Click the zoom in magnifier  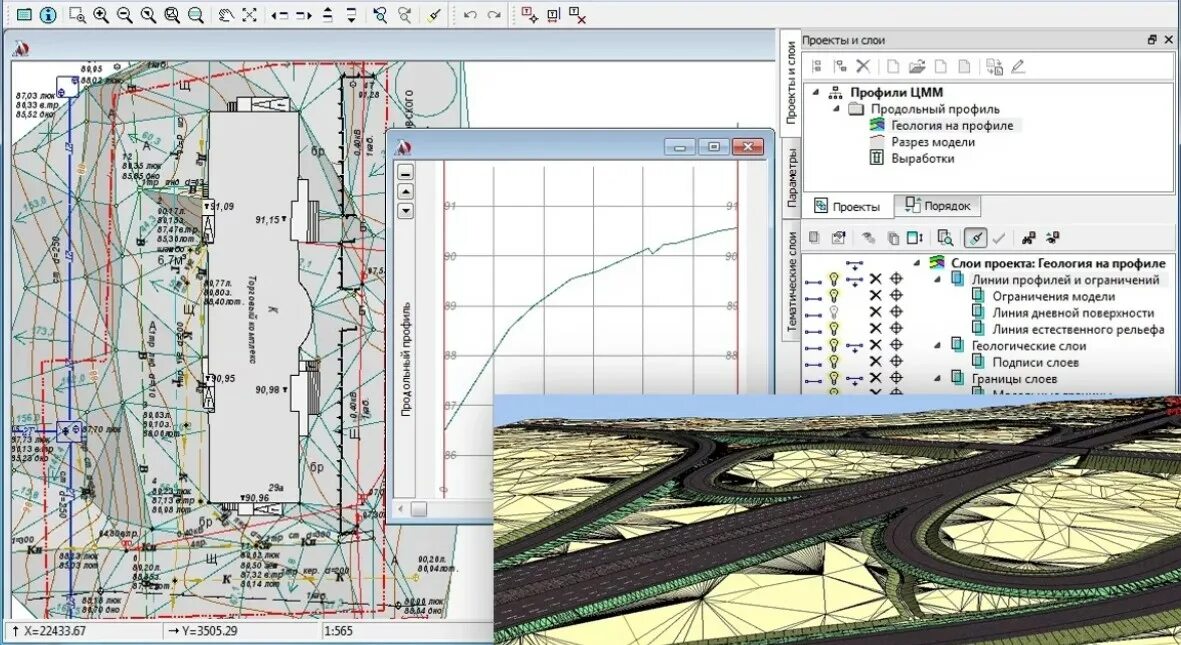pyautogui.click(x=101, y=14)
